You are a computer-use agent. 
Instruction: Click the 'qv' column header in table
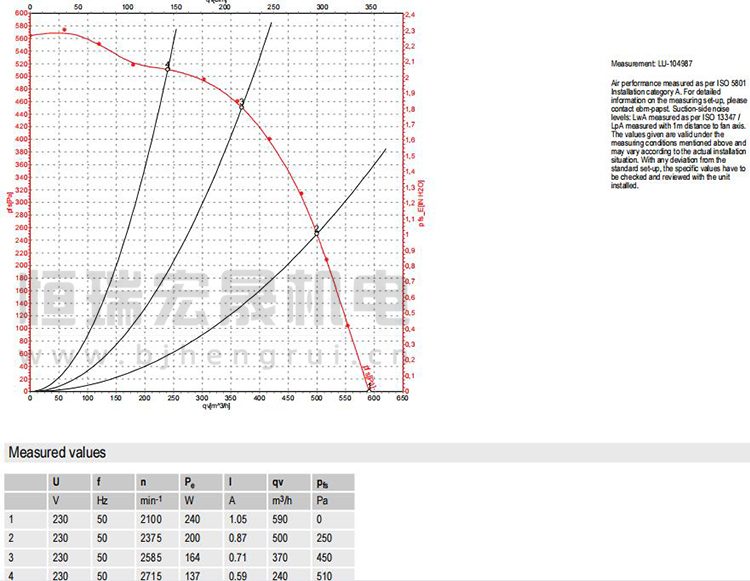click(277, 481)
